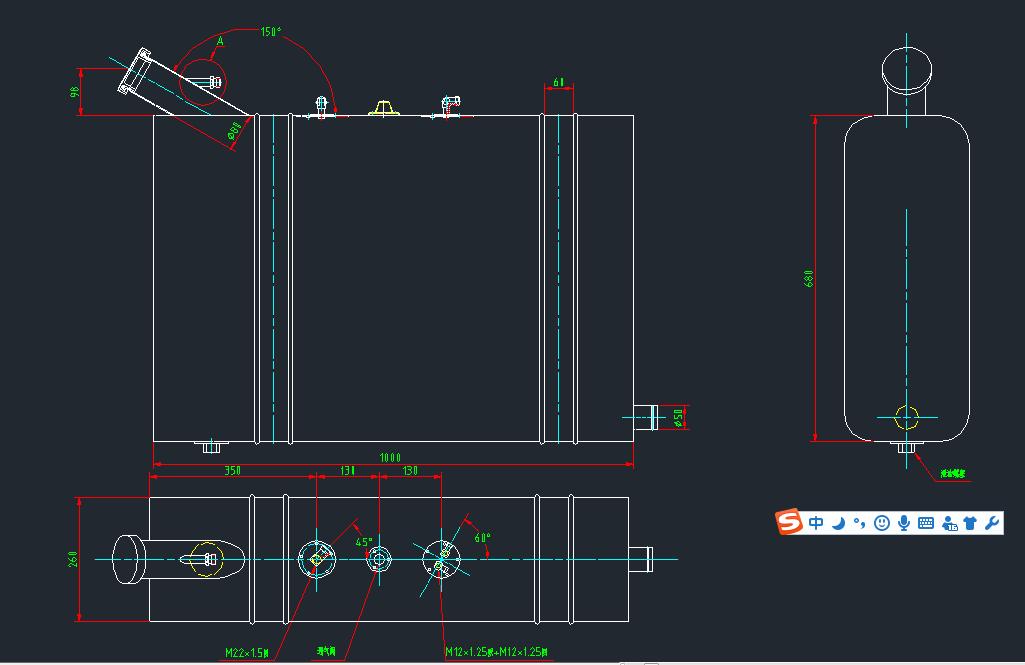
Task: Select the Ø50 diameter dimension
Action: point(679,417)
